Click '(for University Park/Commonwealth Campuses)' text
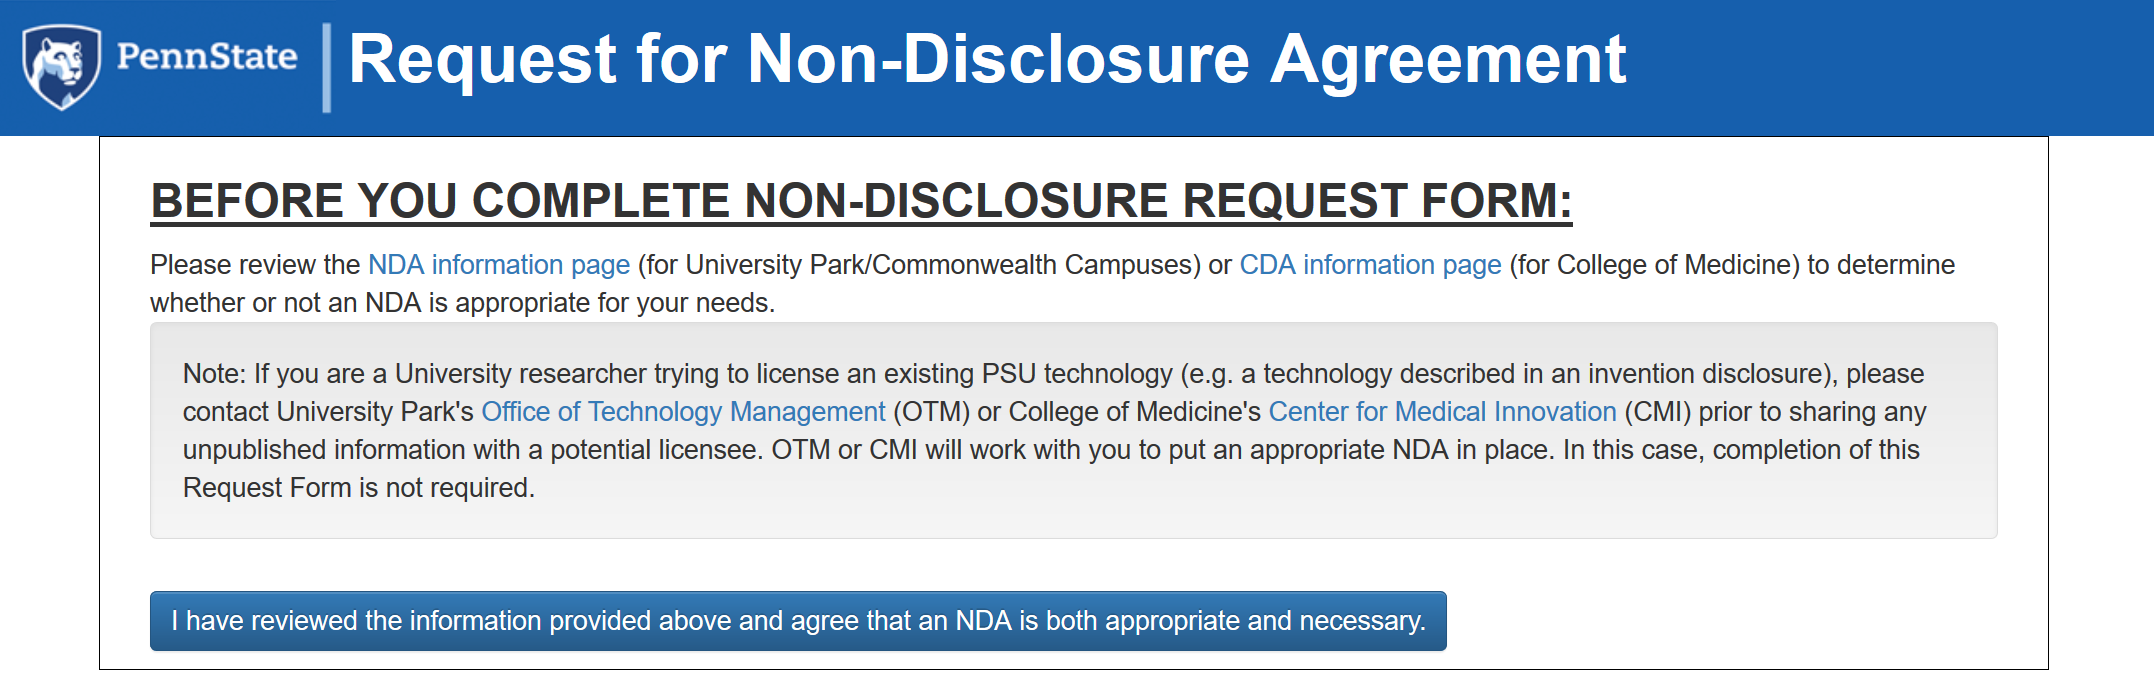2154x700 pixels. [x=919, y=265]
